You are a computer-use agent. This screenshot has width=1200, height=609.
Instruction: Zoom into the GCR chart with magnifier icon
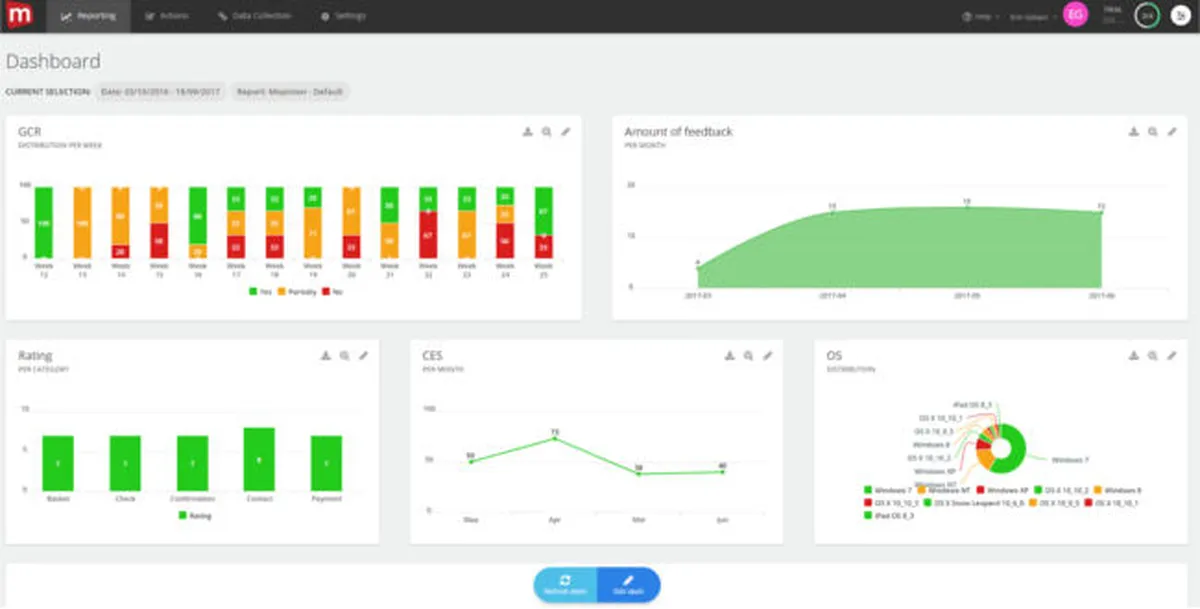pos(547,131)
